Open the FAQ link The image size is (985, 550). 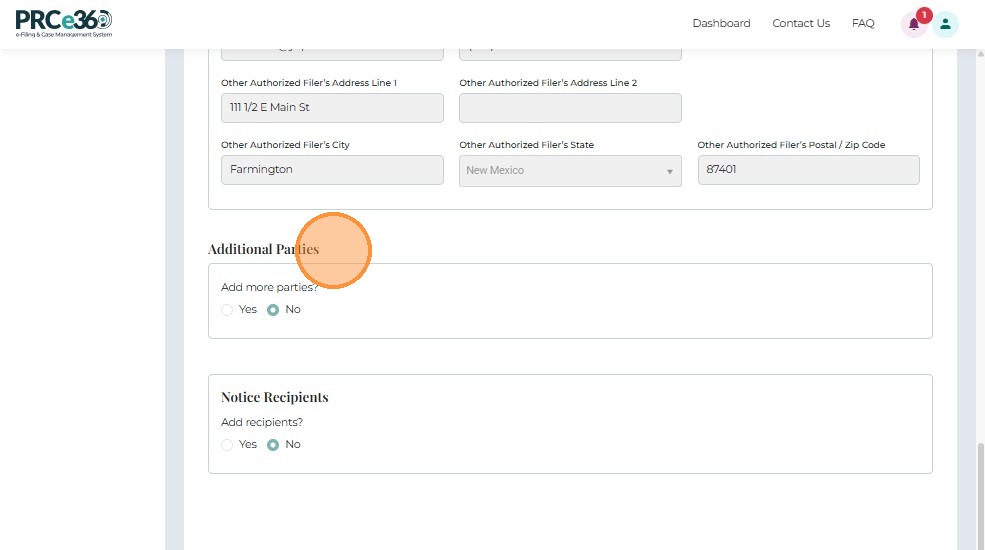coord(863,23)
